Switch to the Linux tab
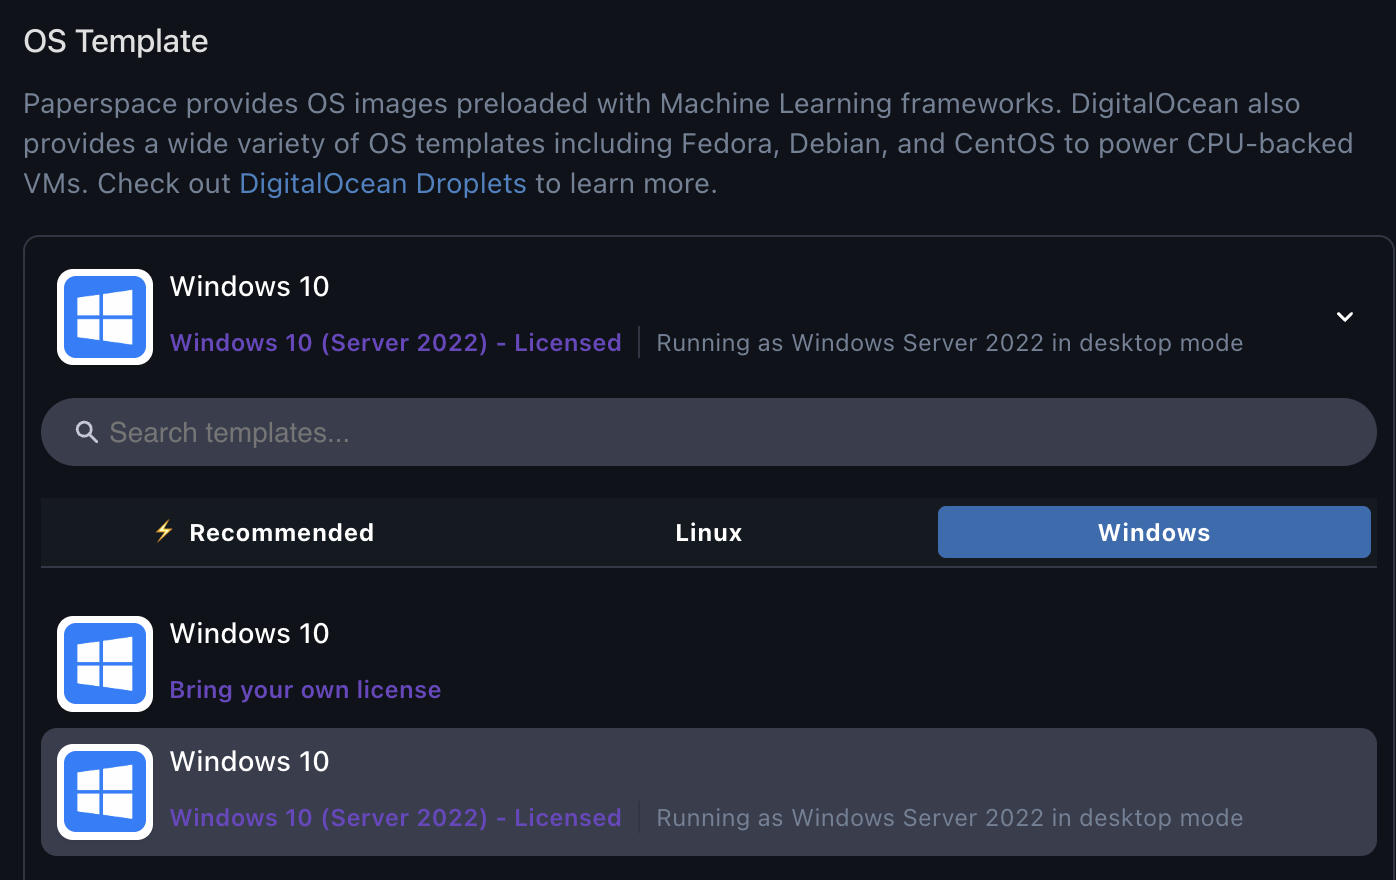The width and height of the screenshot is (1396, 880). [709, 532]
